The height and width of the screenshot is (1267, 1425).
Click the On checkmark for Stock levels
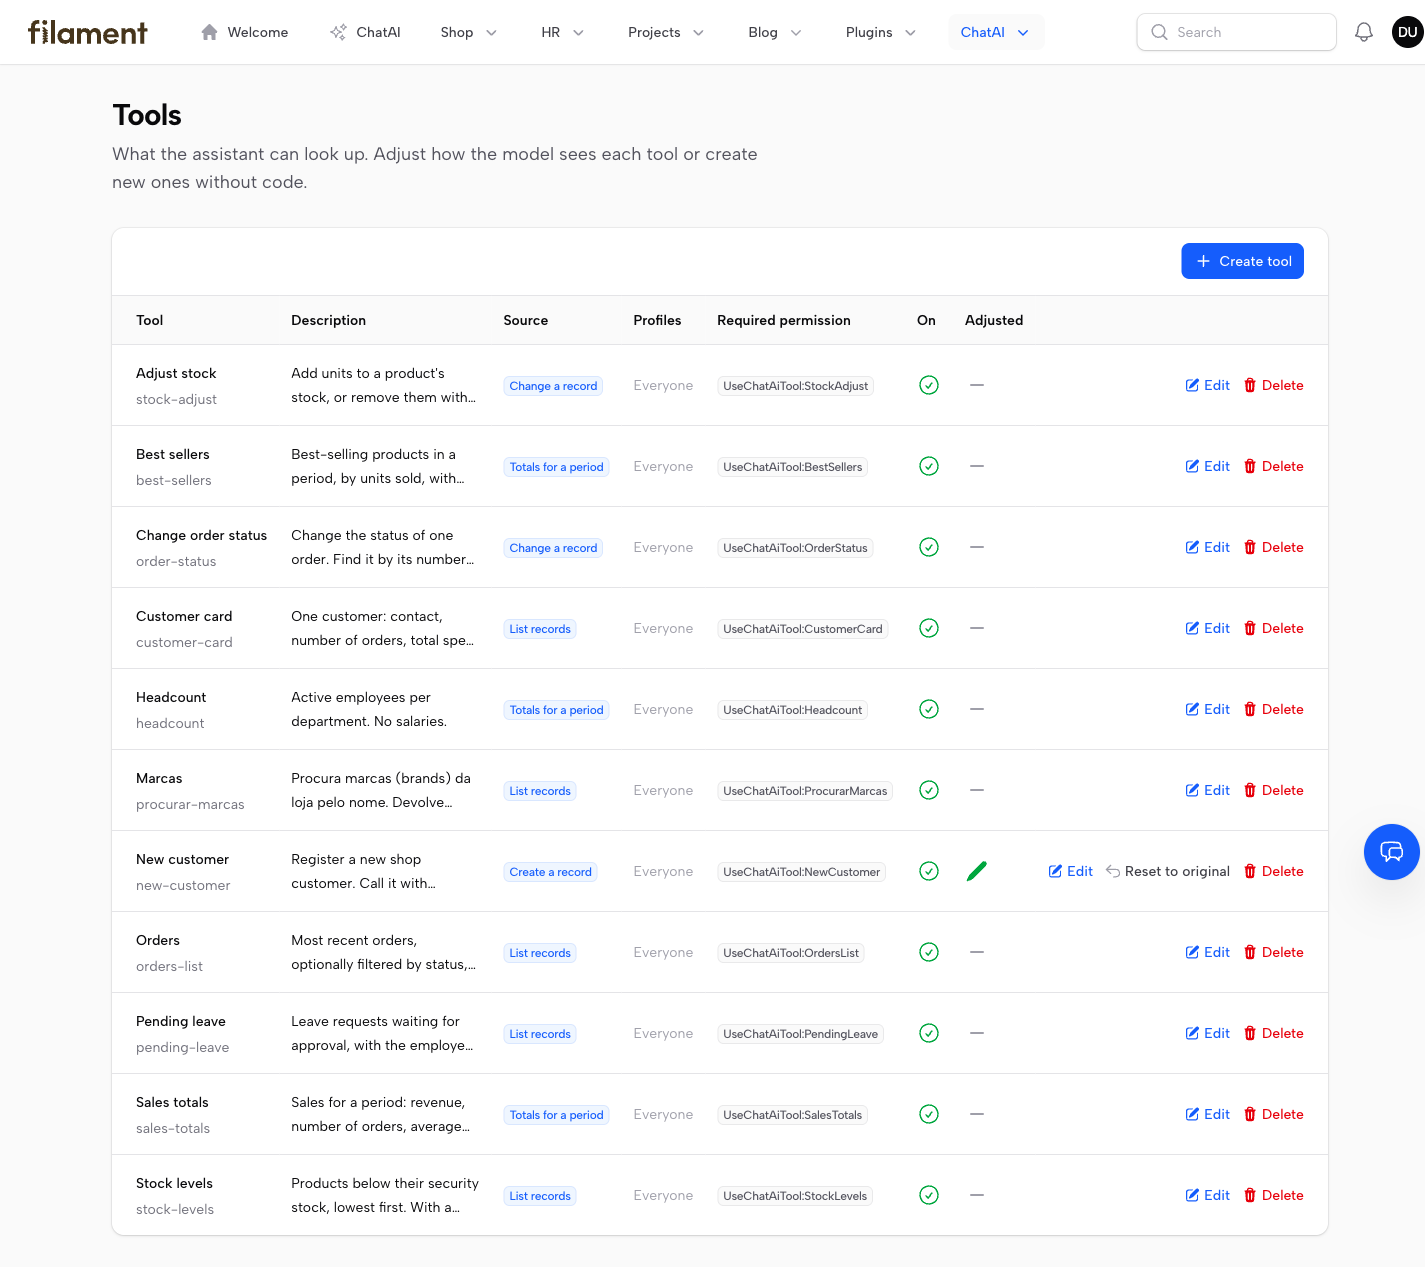pos(929,1195)
